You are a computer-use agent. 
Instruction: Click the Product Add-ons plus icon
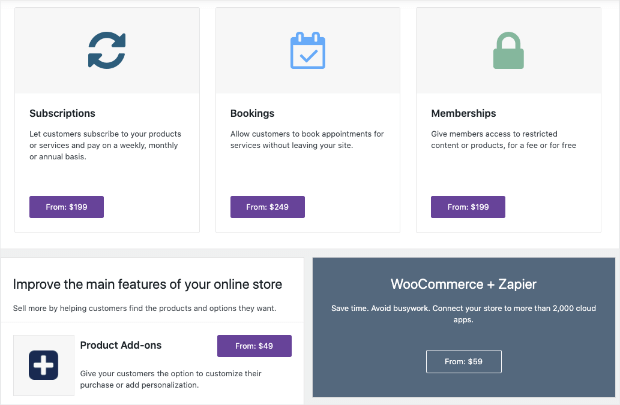pyautogui.click(x=43, y=365)
